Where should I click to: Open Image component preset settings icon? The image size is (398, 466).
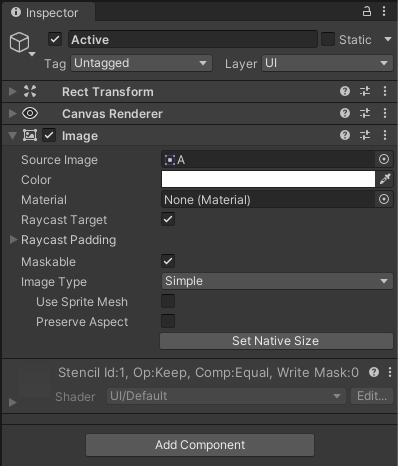(365, 135)
